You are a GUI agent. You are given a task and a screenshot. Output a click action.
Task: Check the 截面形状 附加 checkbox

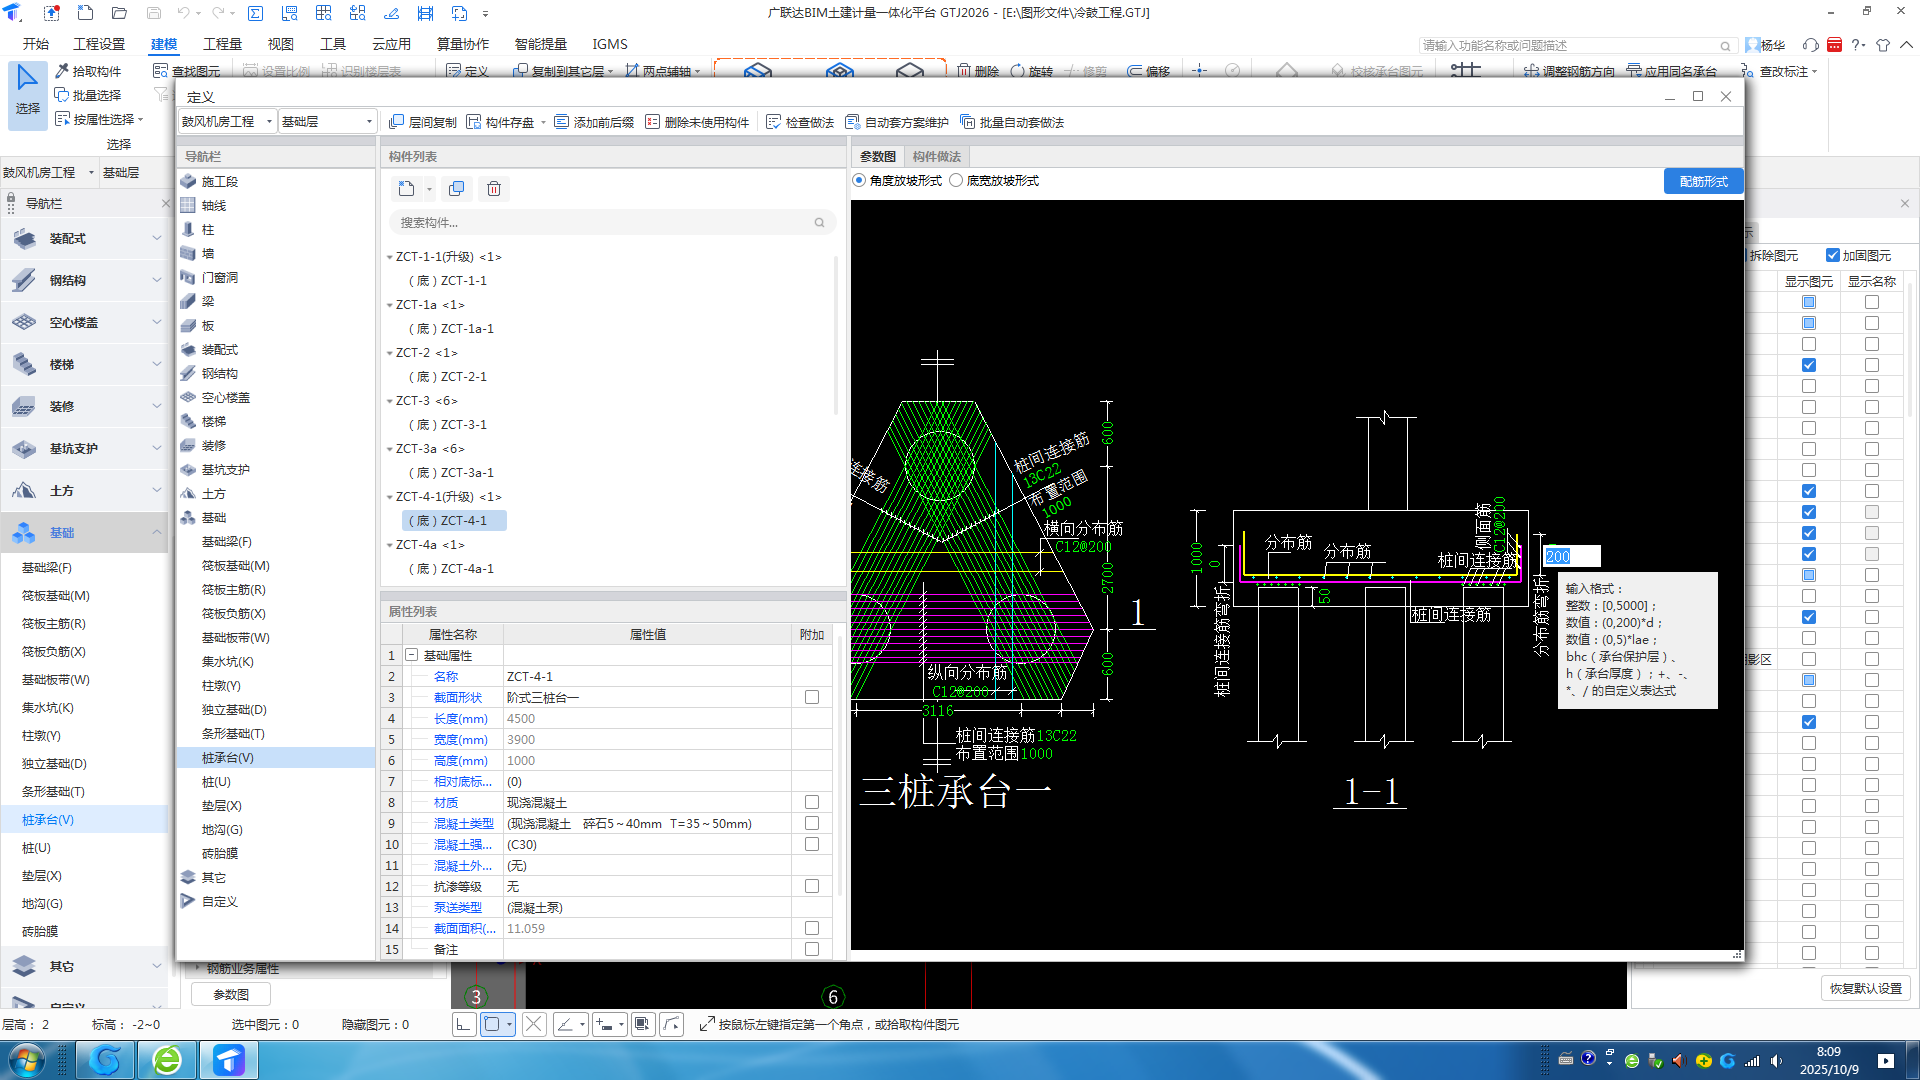811,698
